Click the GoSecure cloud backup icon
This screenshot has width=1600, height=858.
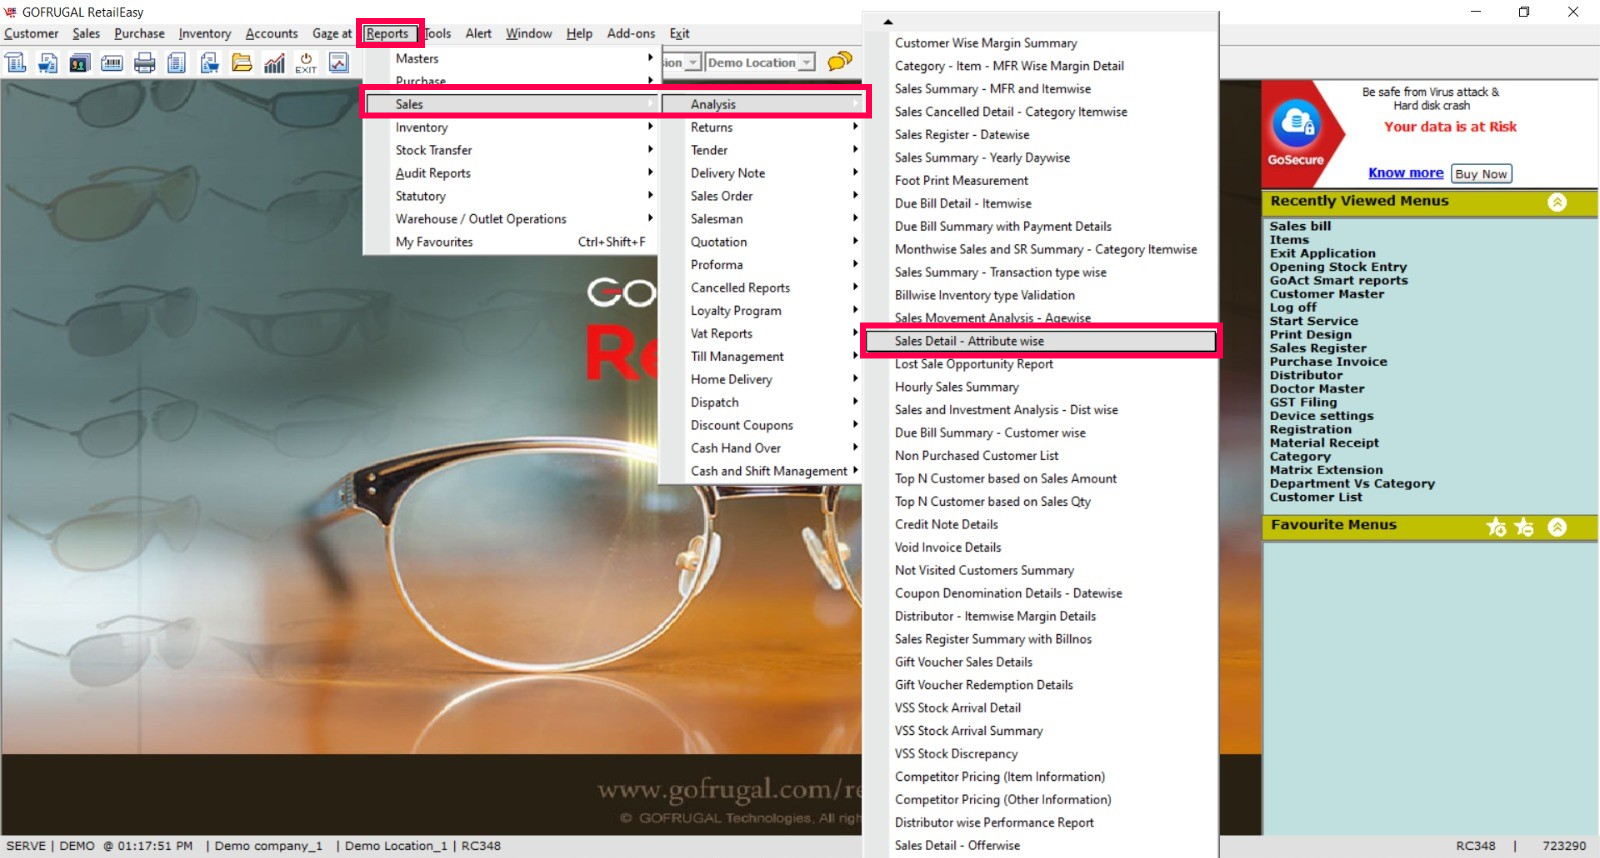[1296, 125]
